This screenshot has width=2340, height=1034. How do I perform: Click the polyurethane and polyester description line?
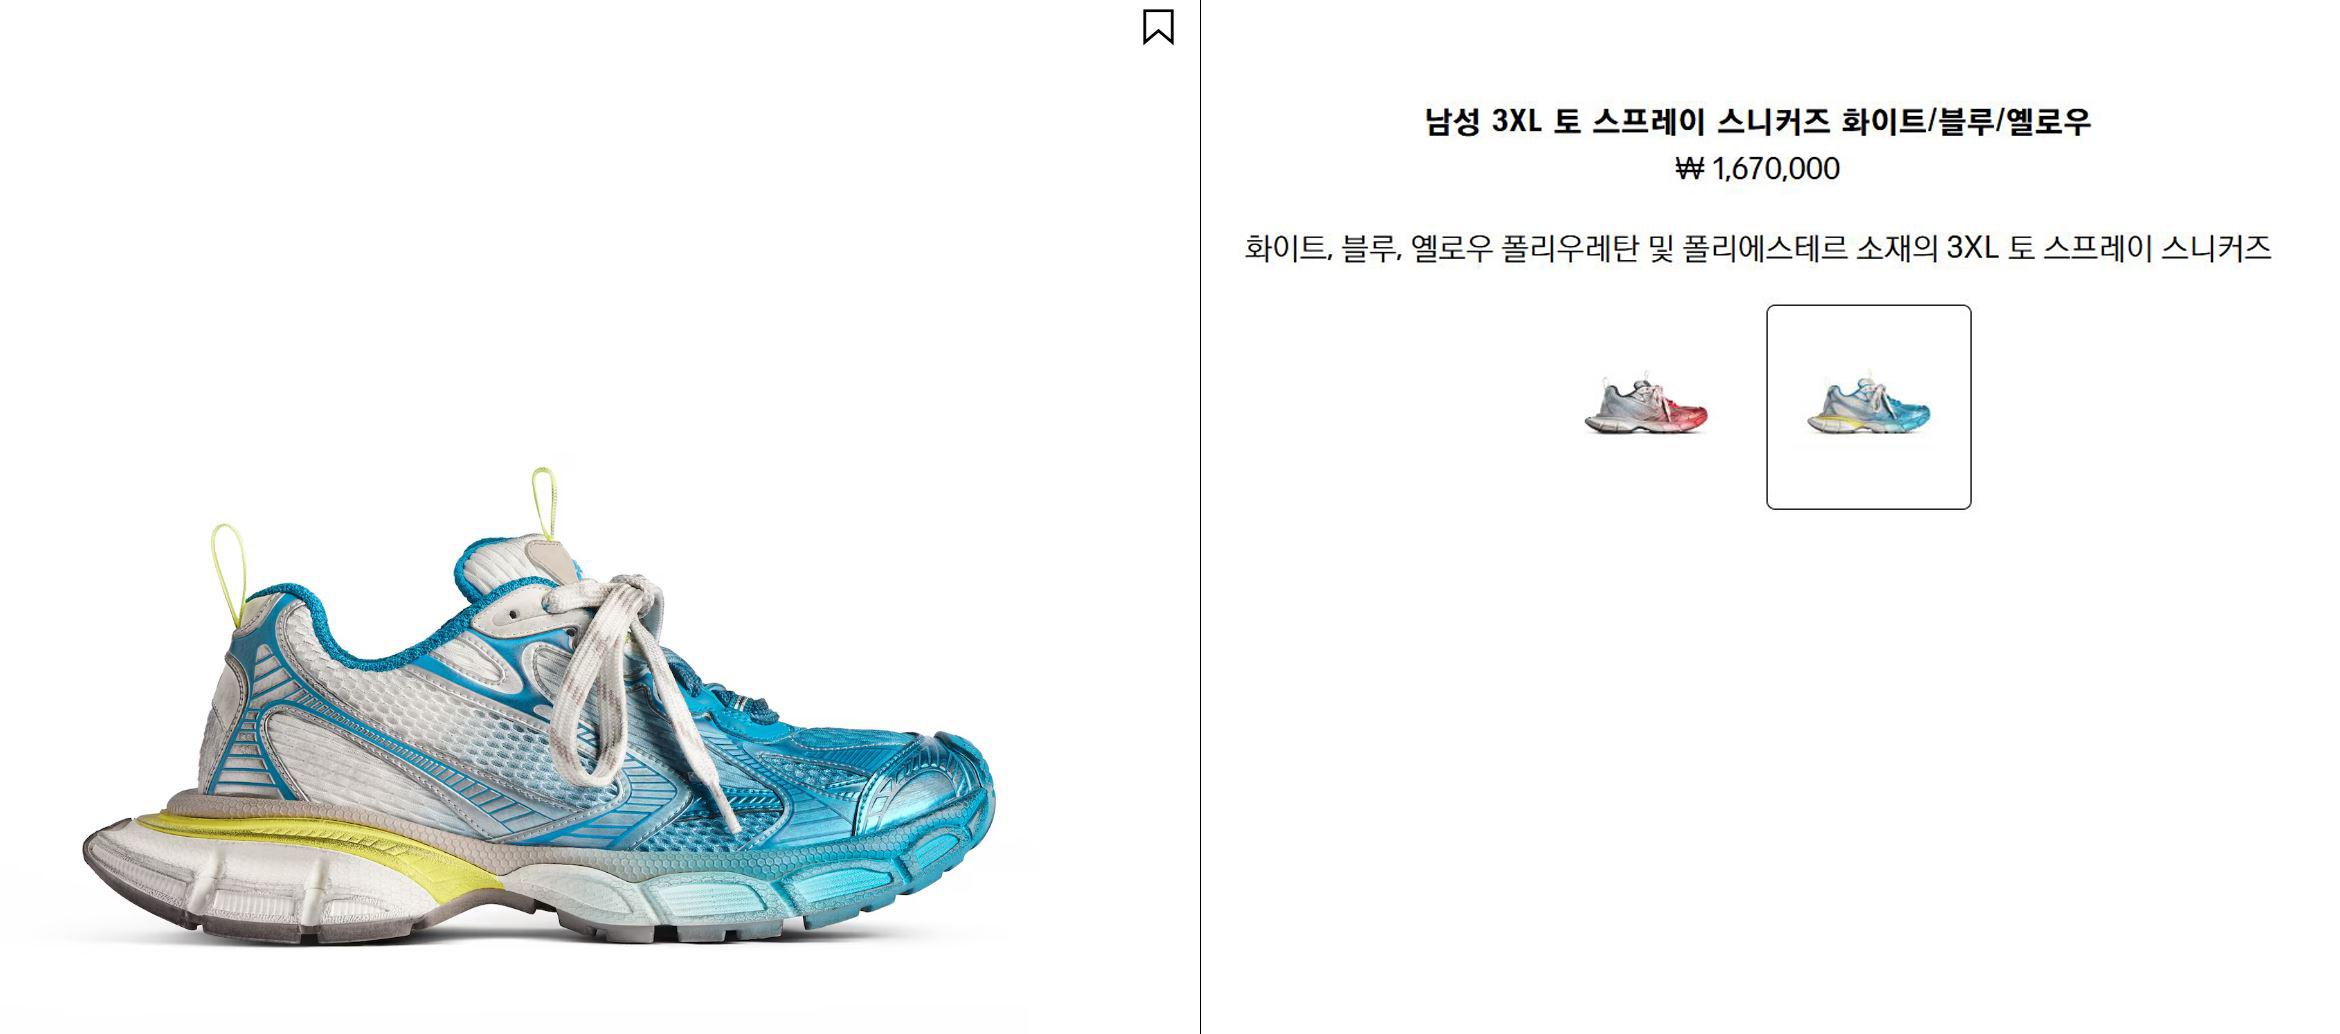tap(1757, 247)
